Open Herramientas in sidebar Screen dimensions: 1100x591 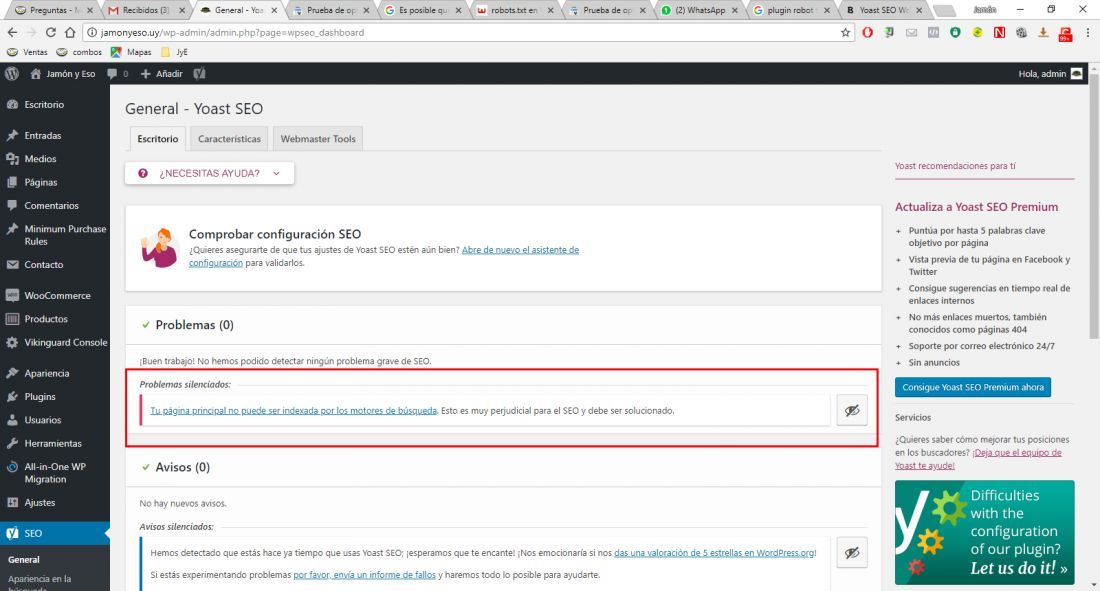tap(55, 444)
